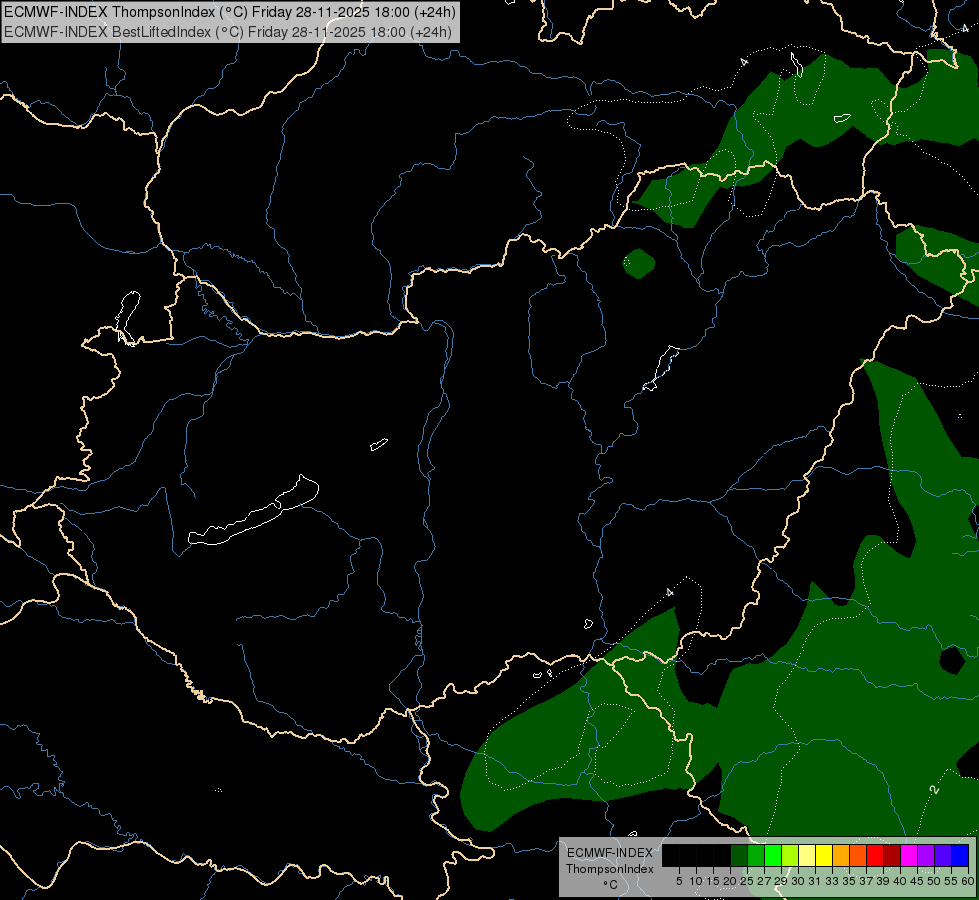Click the legend tick value 60
Viewport: 979px width, 900px height.
tap(968, 881)
